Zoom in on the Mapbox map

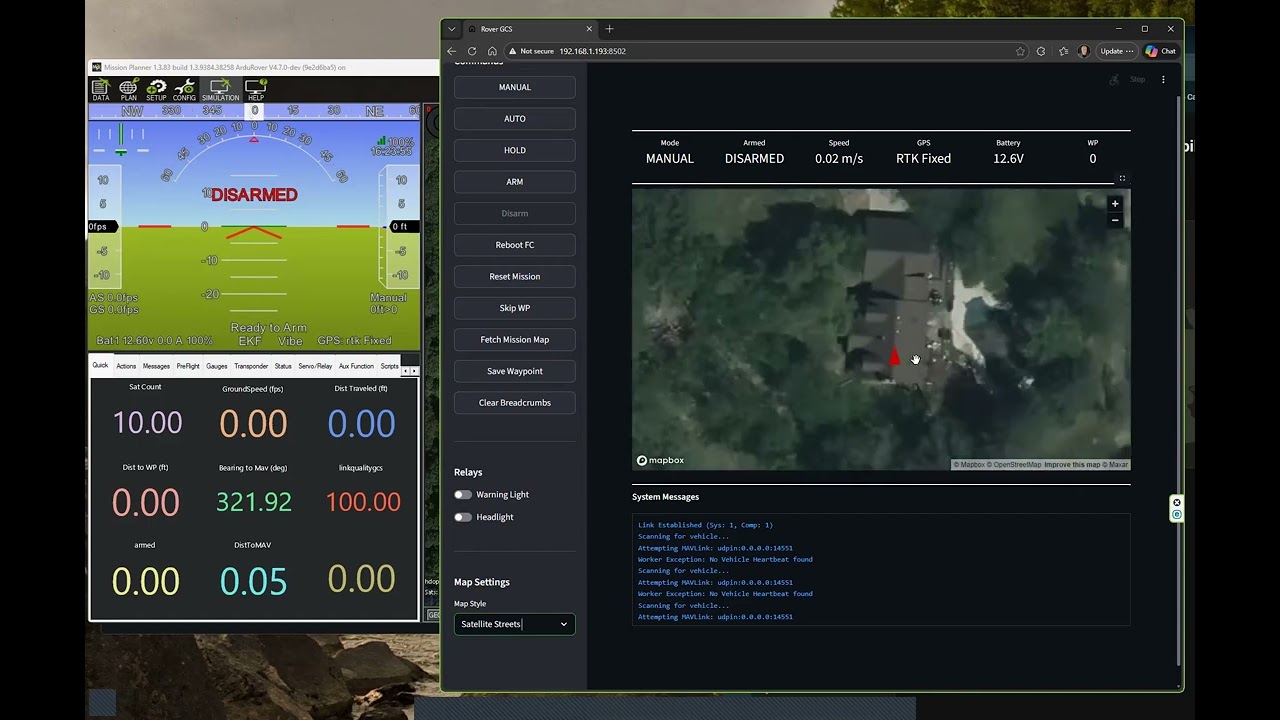click(x=1115, y=204)
